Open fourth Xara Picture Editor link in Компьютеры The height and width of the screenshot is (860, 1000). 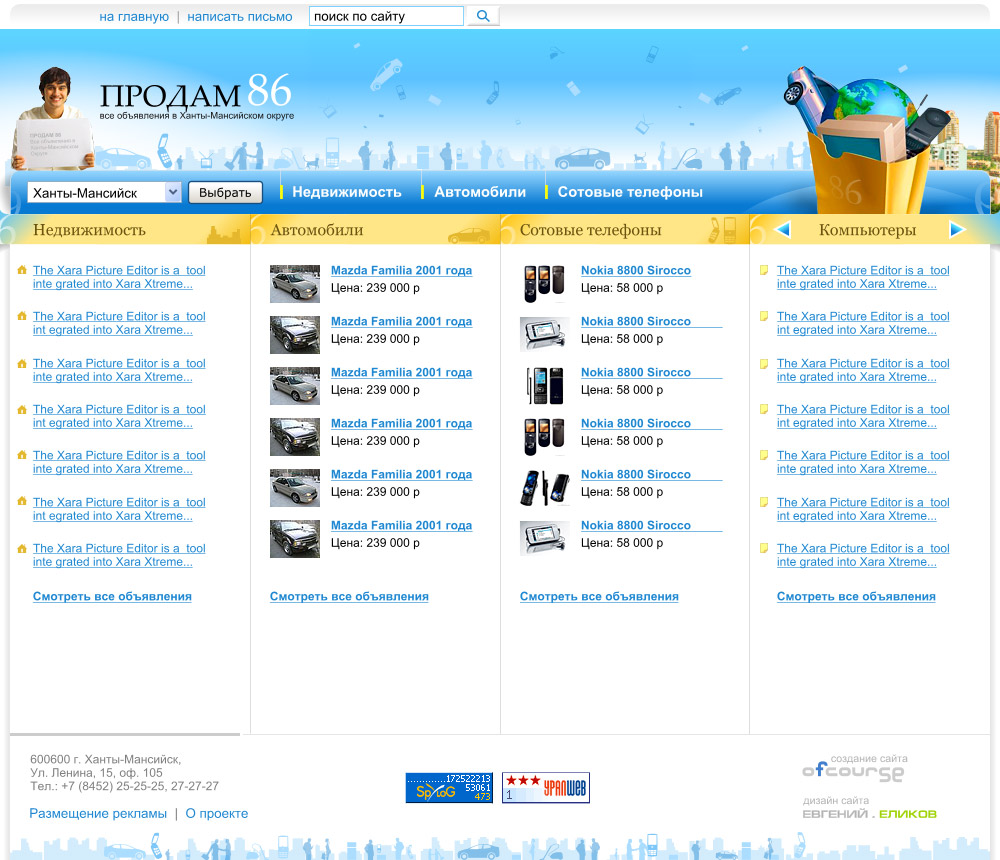[863, 416]
